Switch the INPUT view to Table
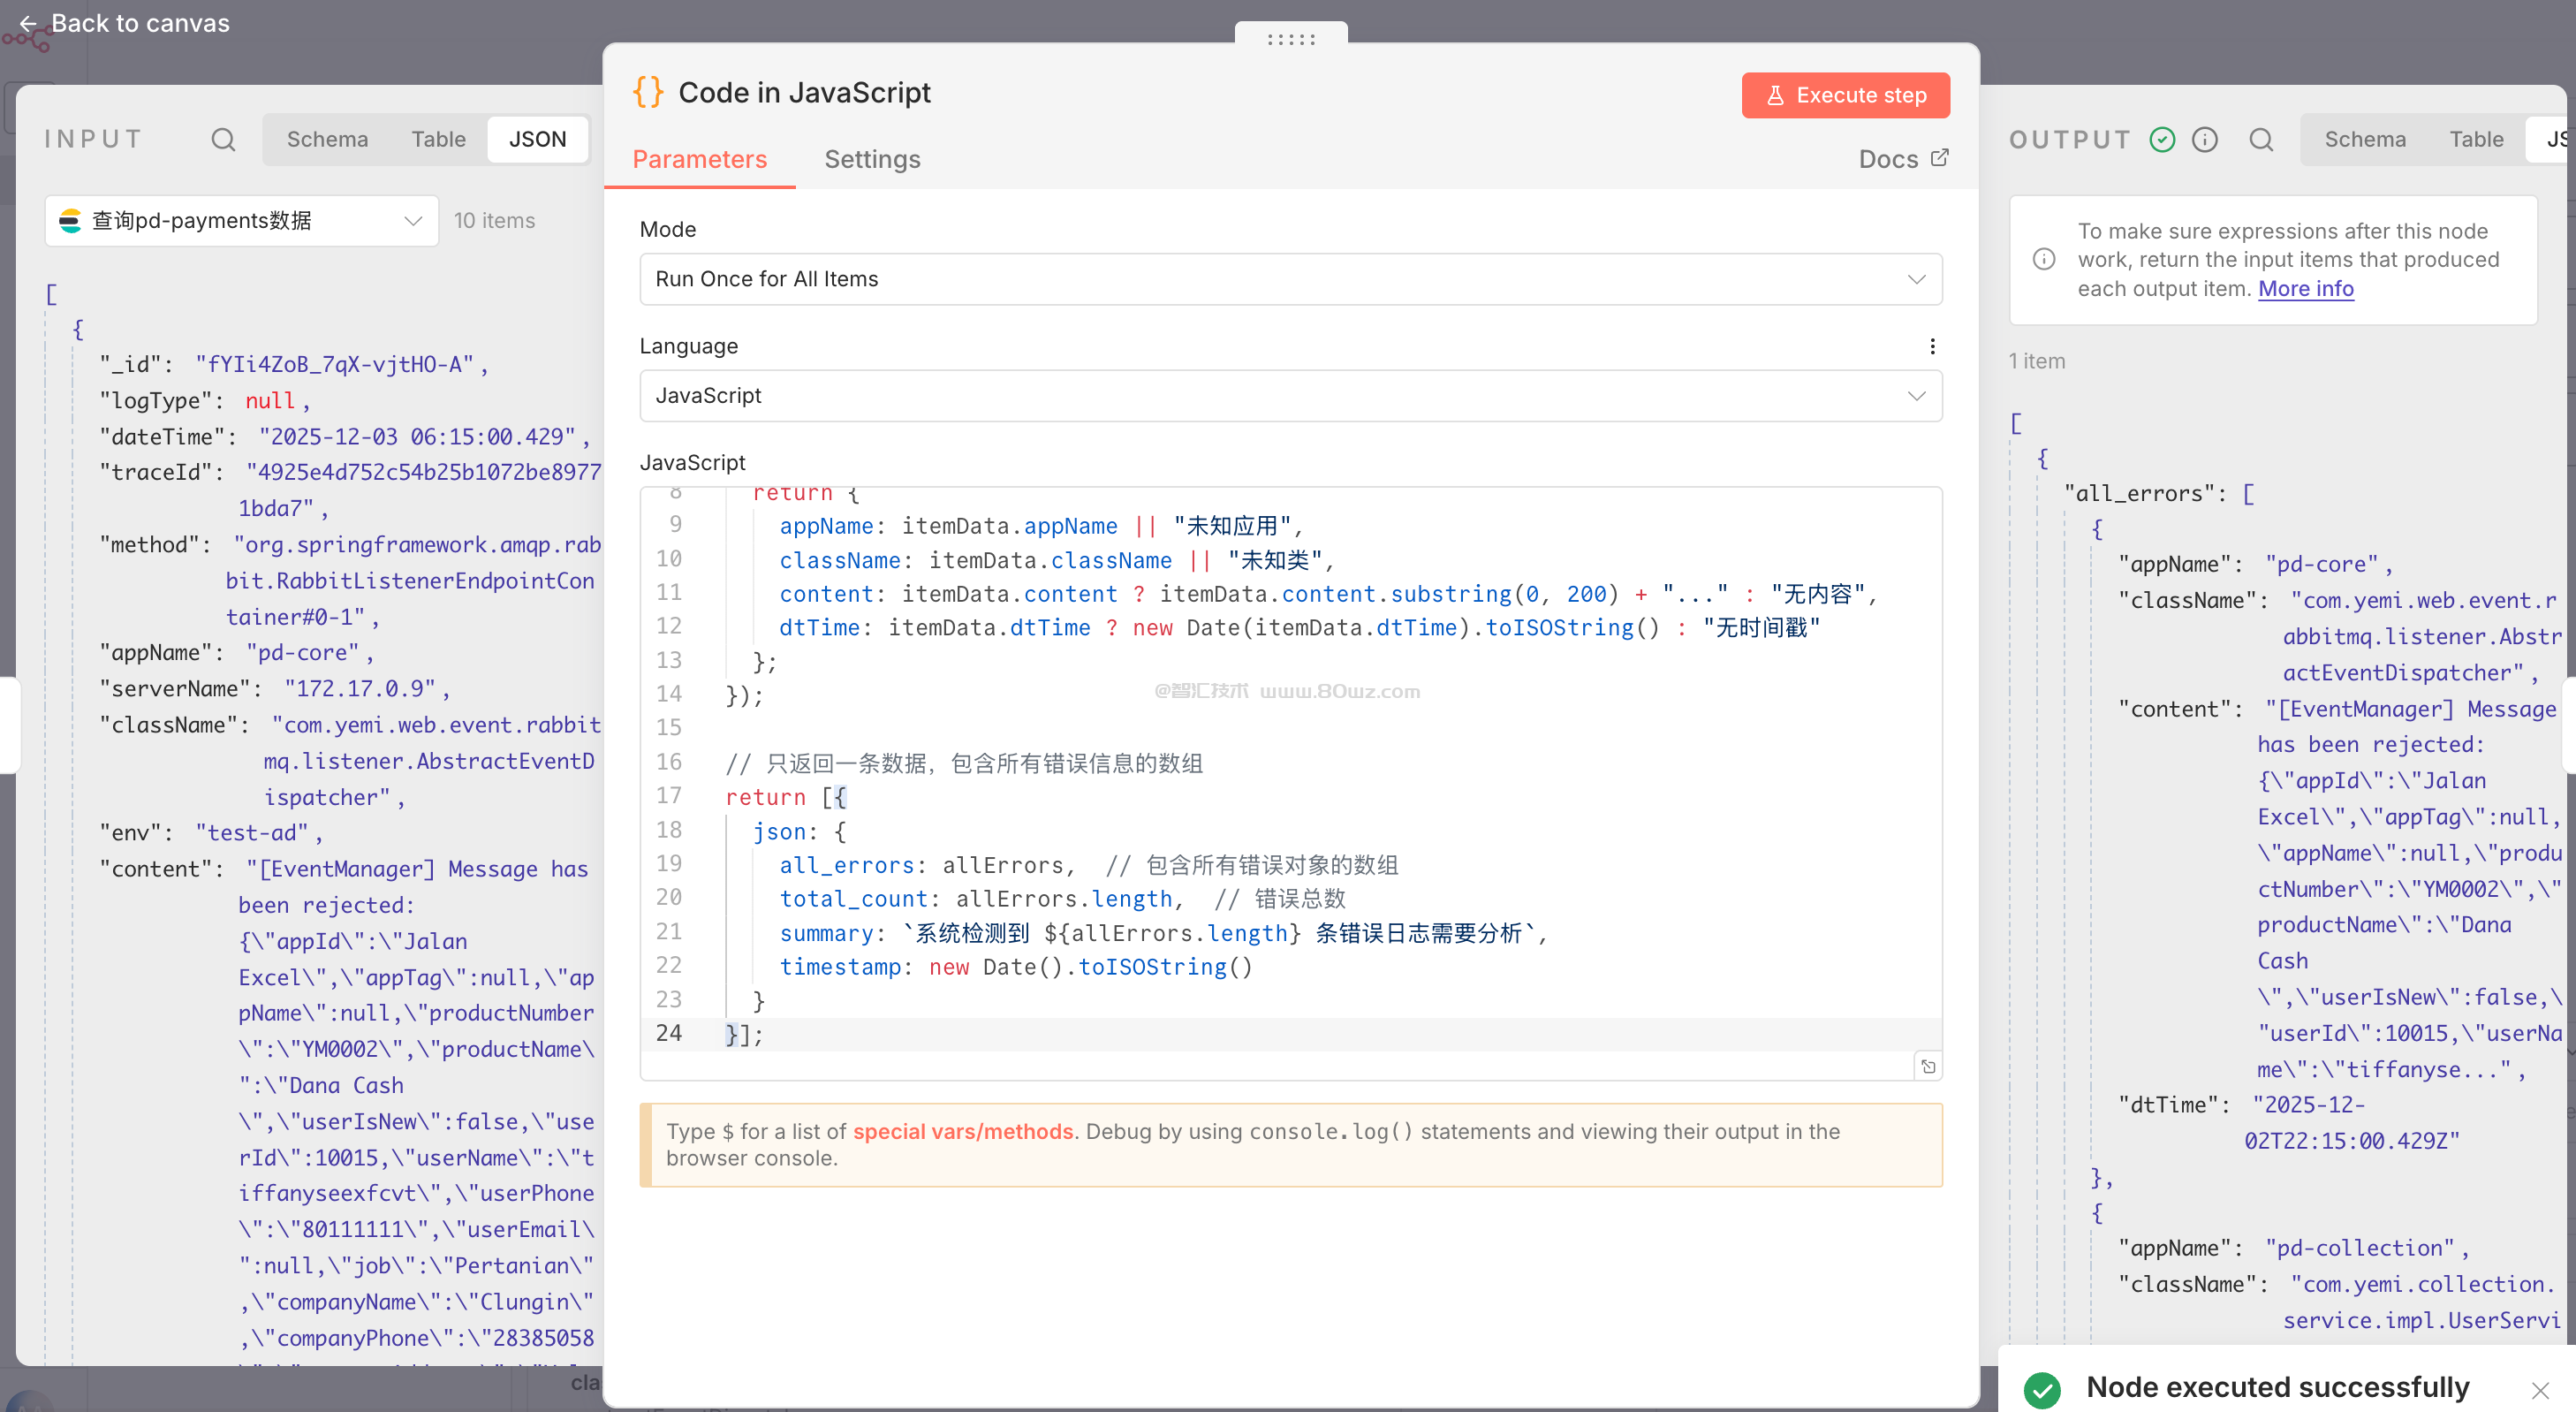The image size is (2576, 1412). tap(438, 140)
